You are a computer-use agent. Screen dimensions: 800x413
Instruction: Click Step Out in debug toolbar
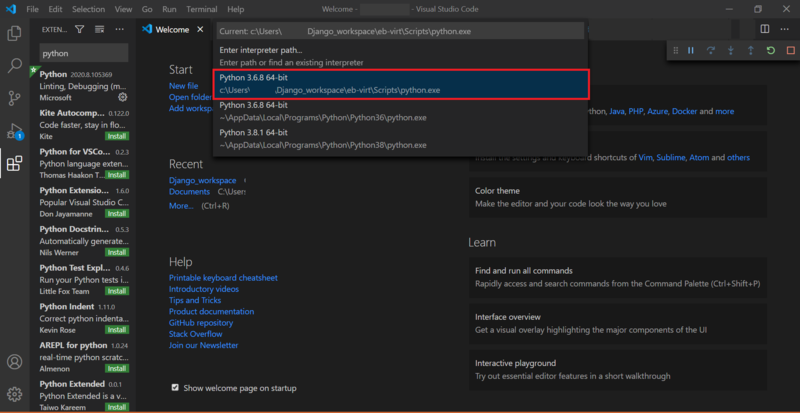pyautogui.click(x=751, y=51)
